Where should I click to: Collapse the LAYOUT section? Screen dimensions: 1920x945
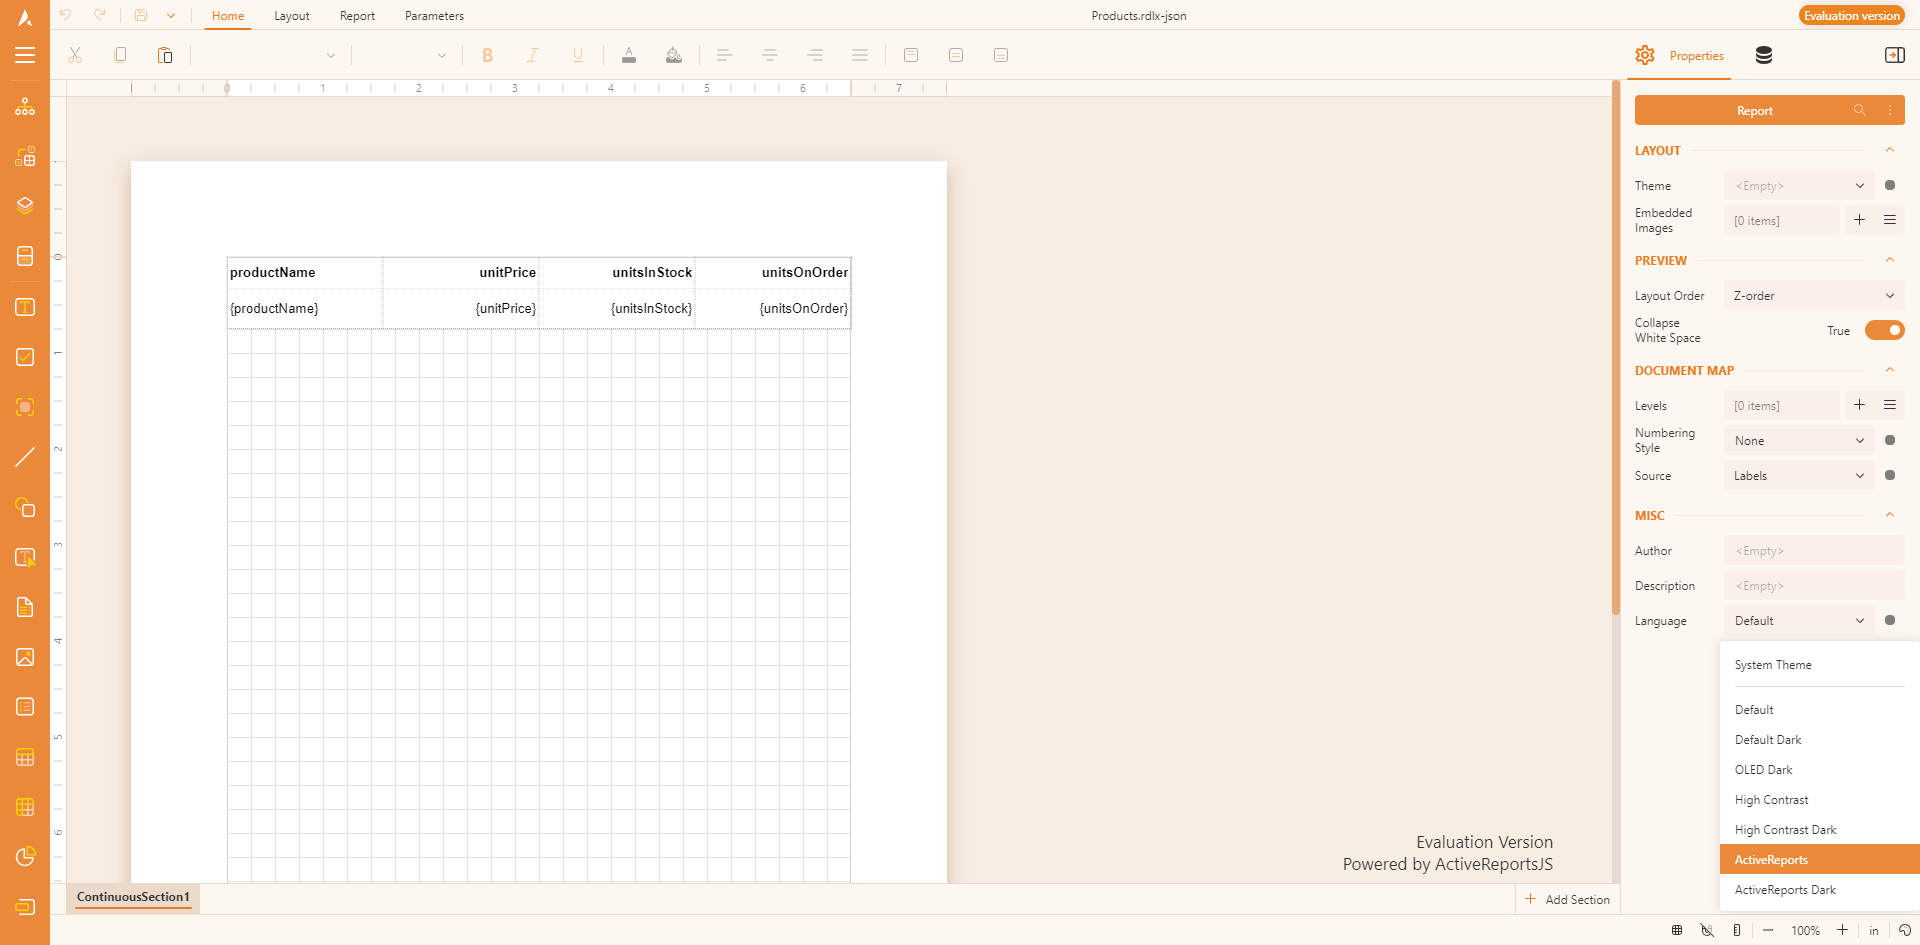(1889, 151)
